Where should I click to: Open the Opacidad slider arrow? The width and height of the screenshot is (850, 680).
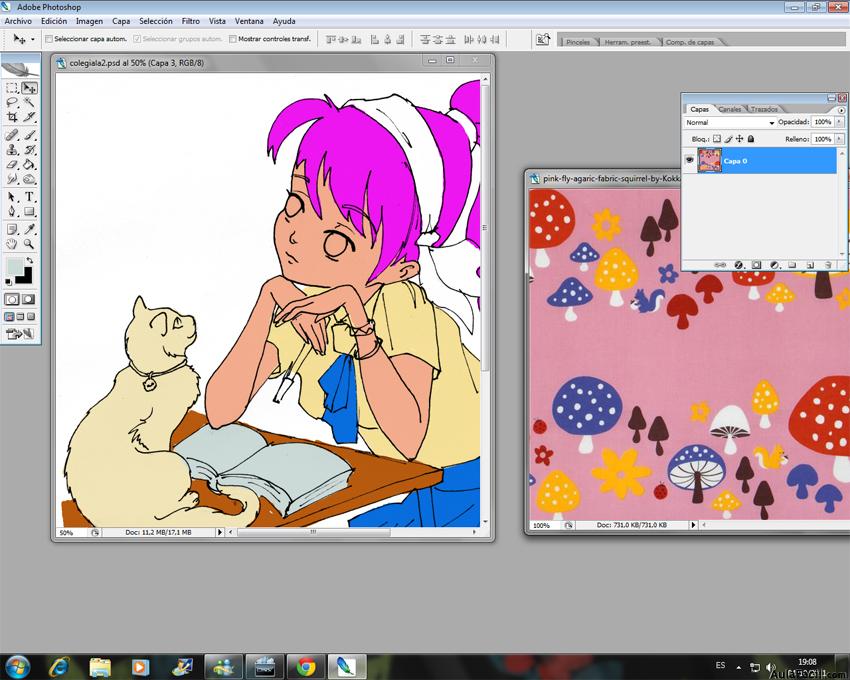[839, 122]
